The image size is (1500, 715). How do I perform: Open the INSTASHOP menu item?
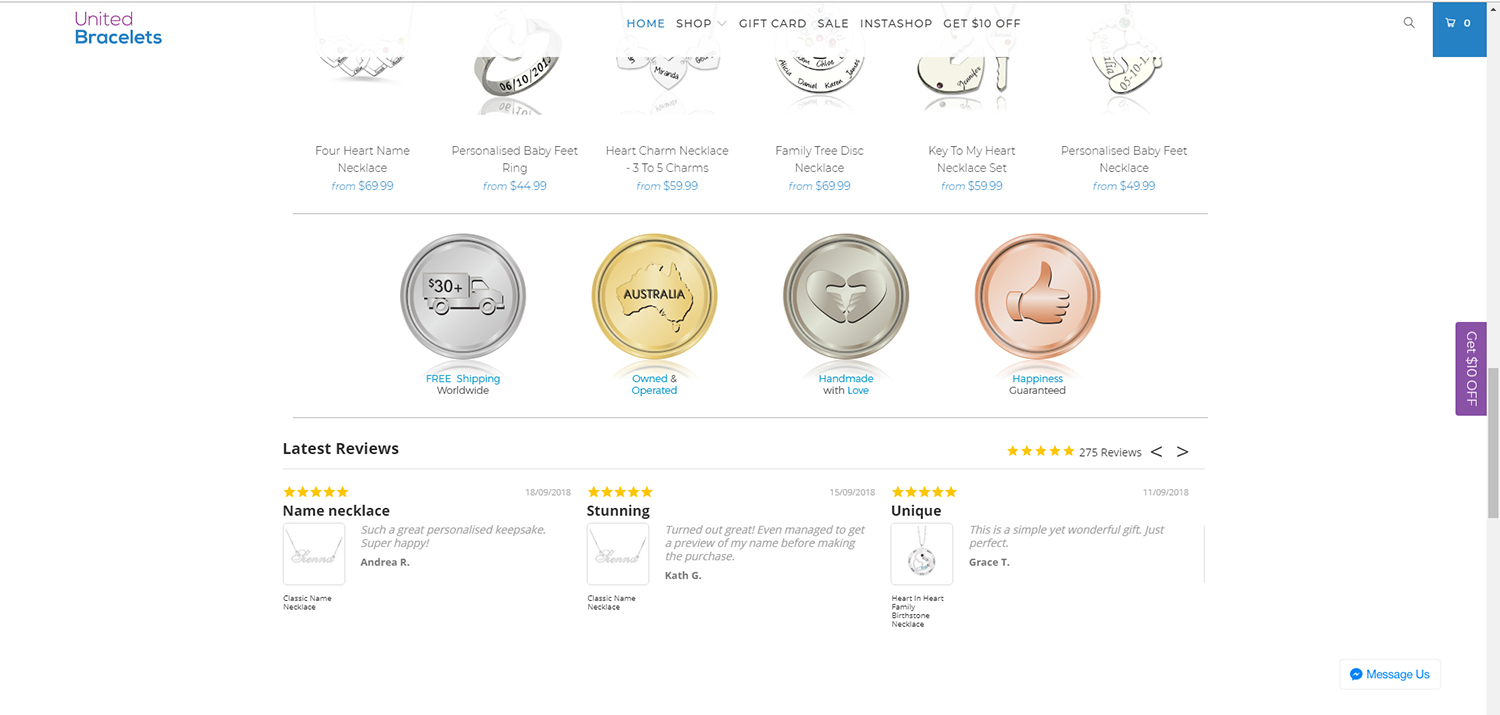[x=896, y=23]
